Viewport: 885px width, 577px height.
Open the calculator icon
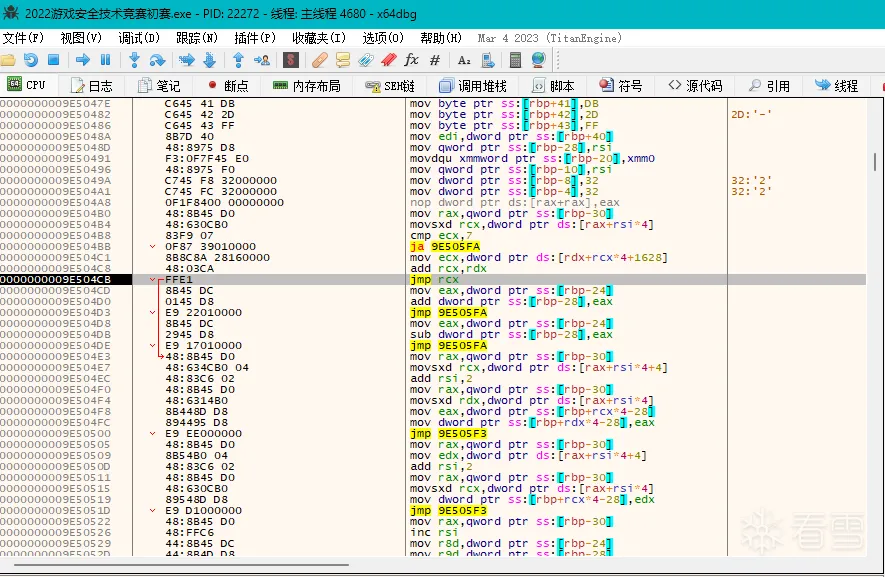pyautogui.click(x=516, y=60)
